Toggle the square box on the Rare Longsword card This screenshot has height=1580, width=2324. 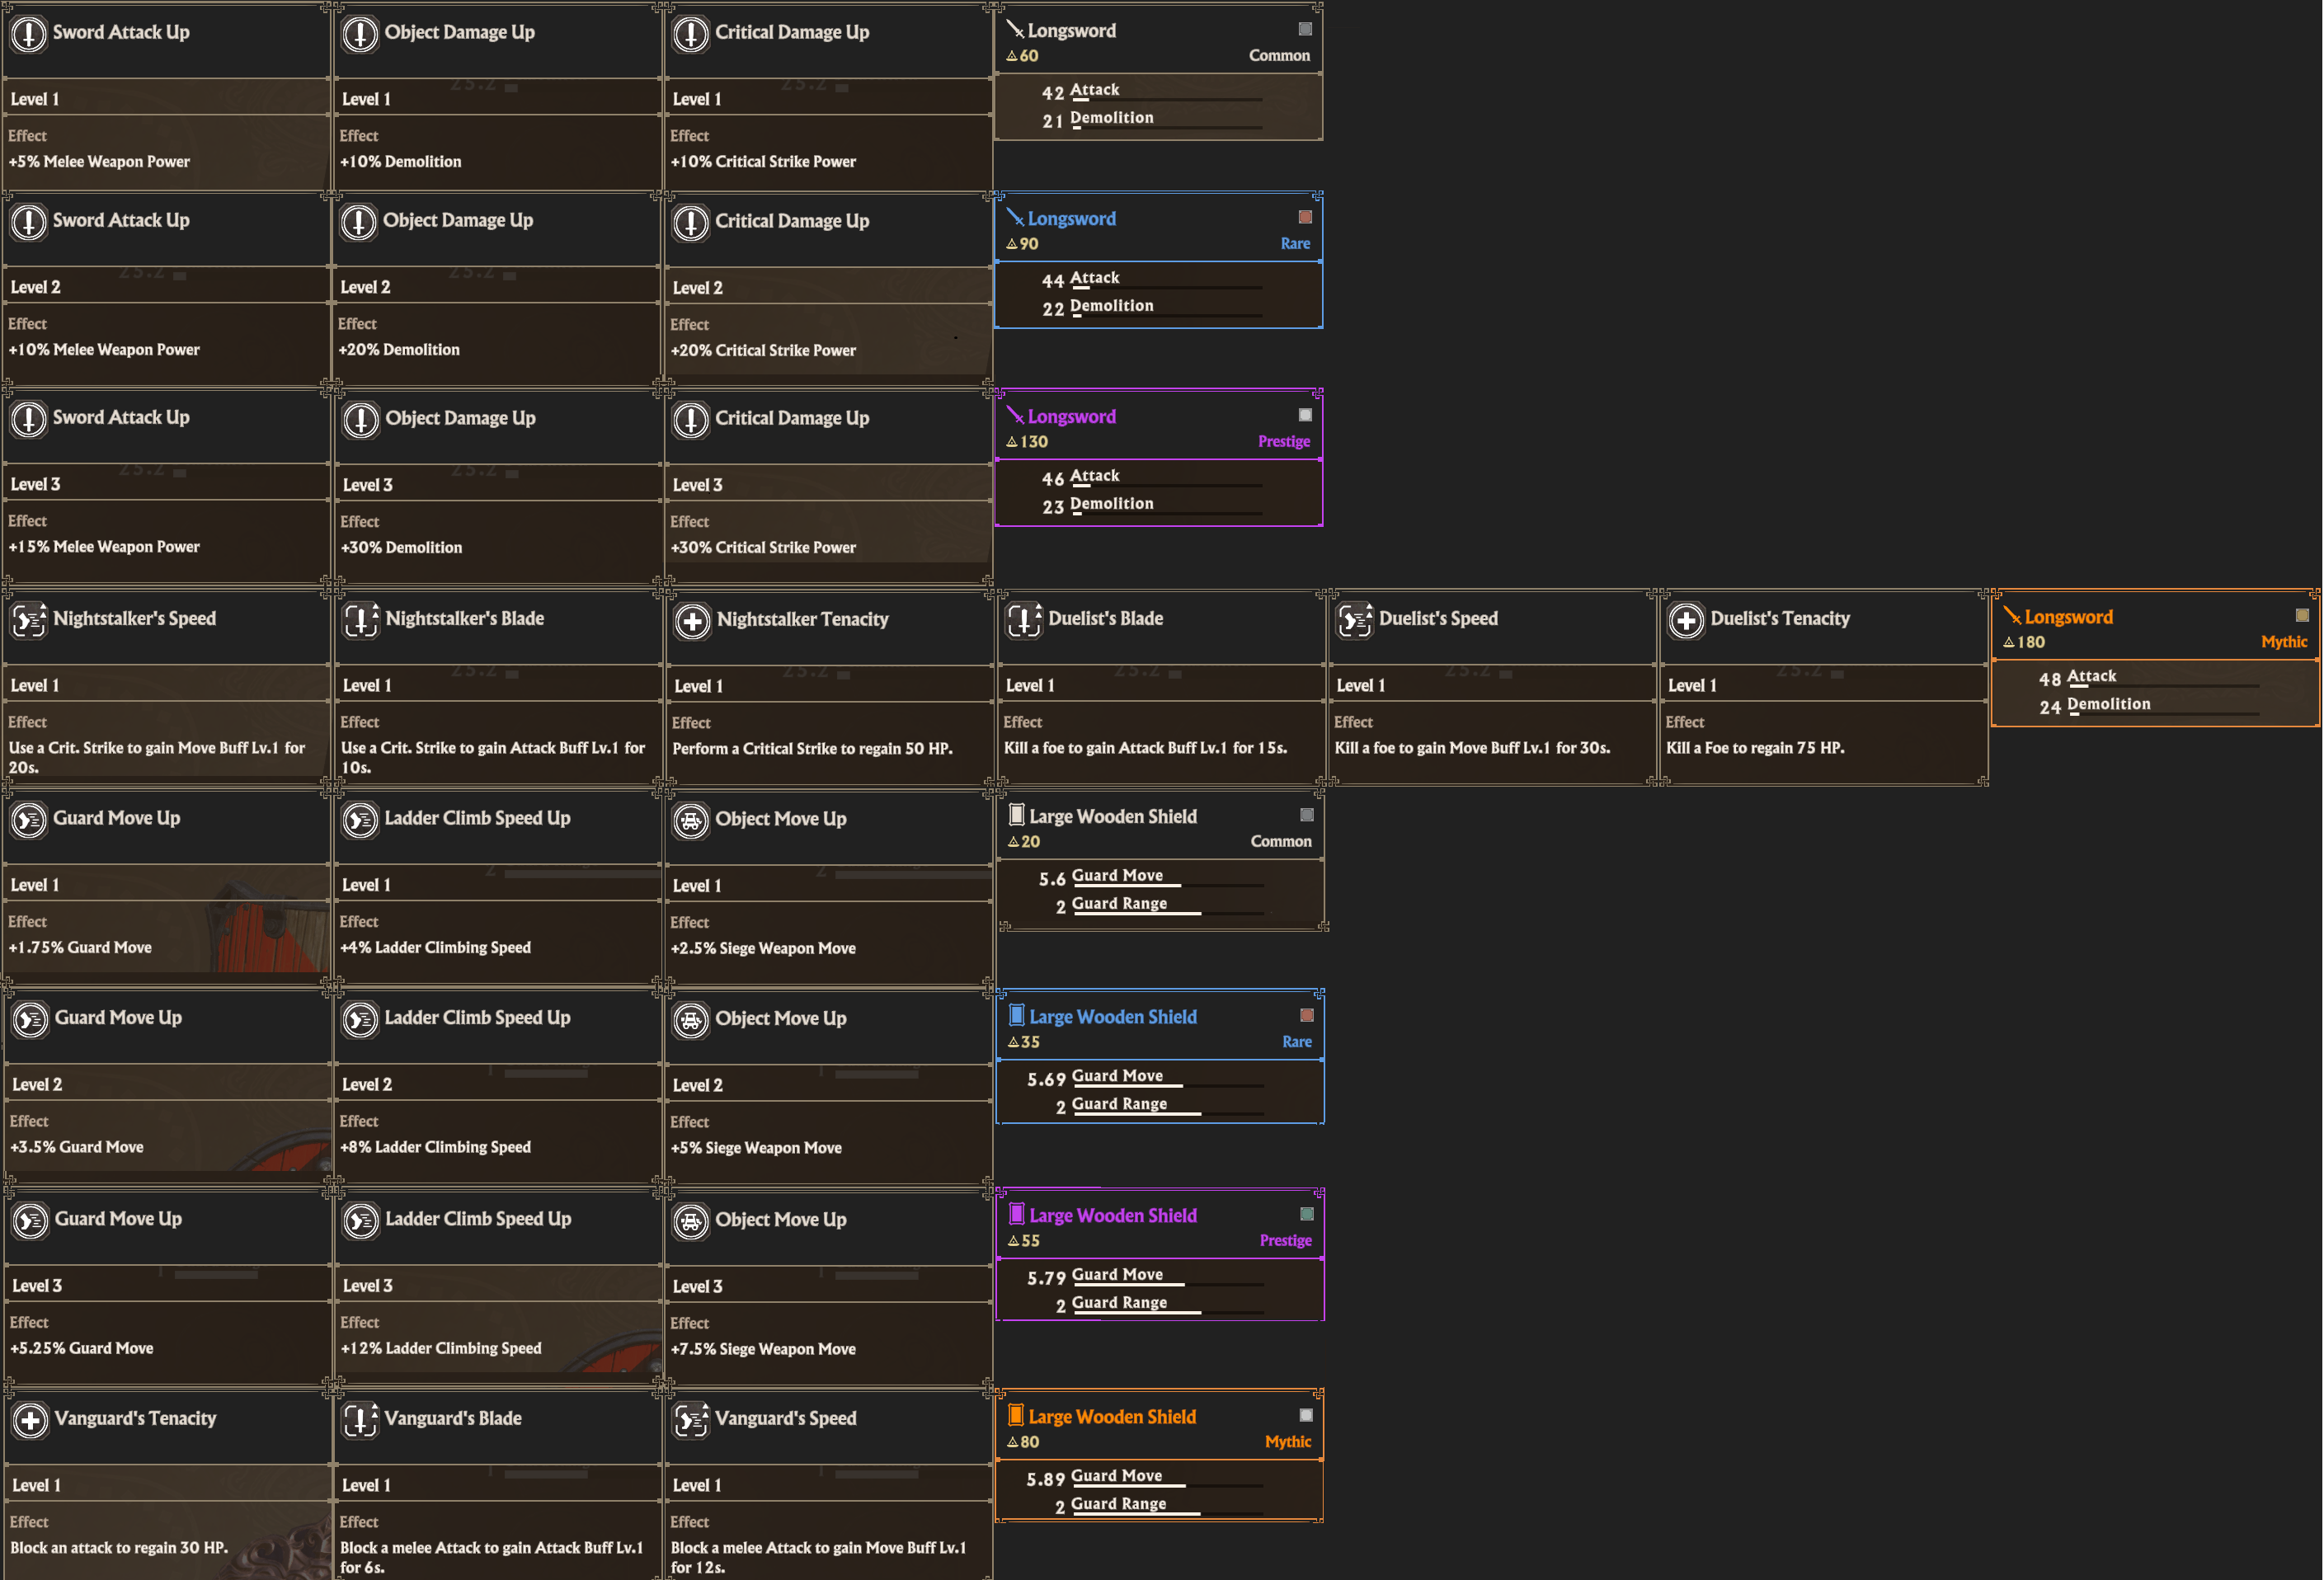[1305, 217]
